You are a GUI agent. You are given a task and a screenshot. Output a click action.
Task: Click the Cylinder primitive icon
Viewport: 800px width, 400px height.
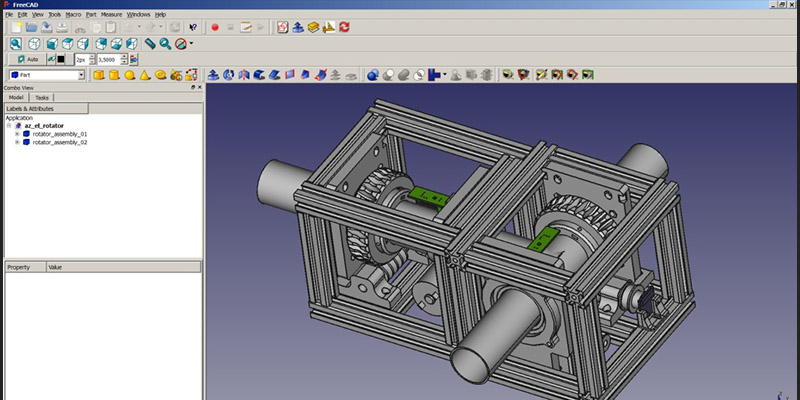pos(115,75)
